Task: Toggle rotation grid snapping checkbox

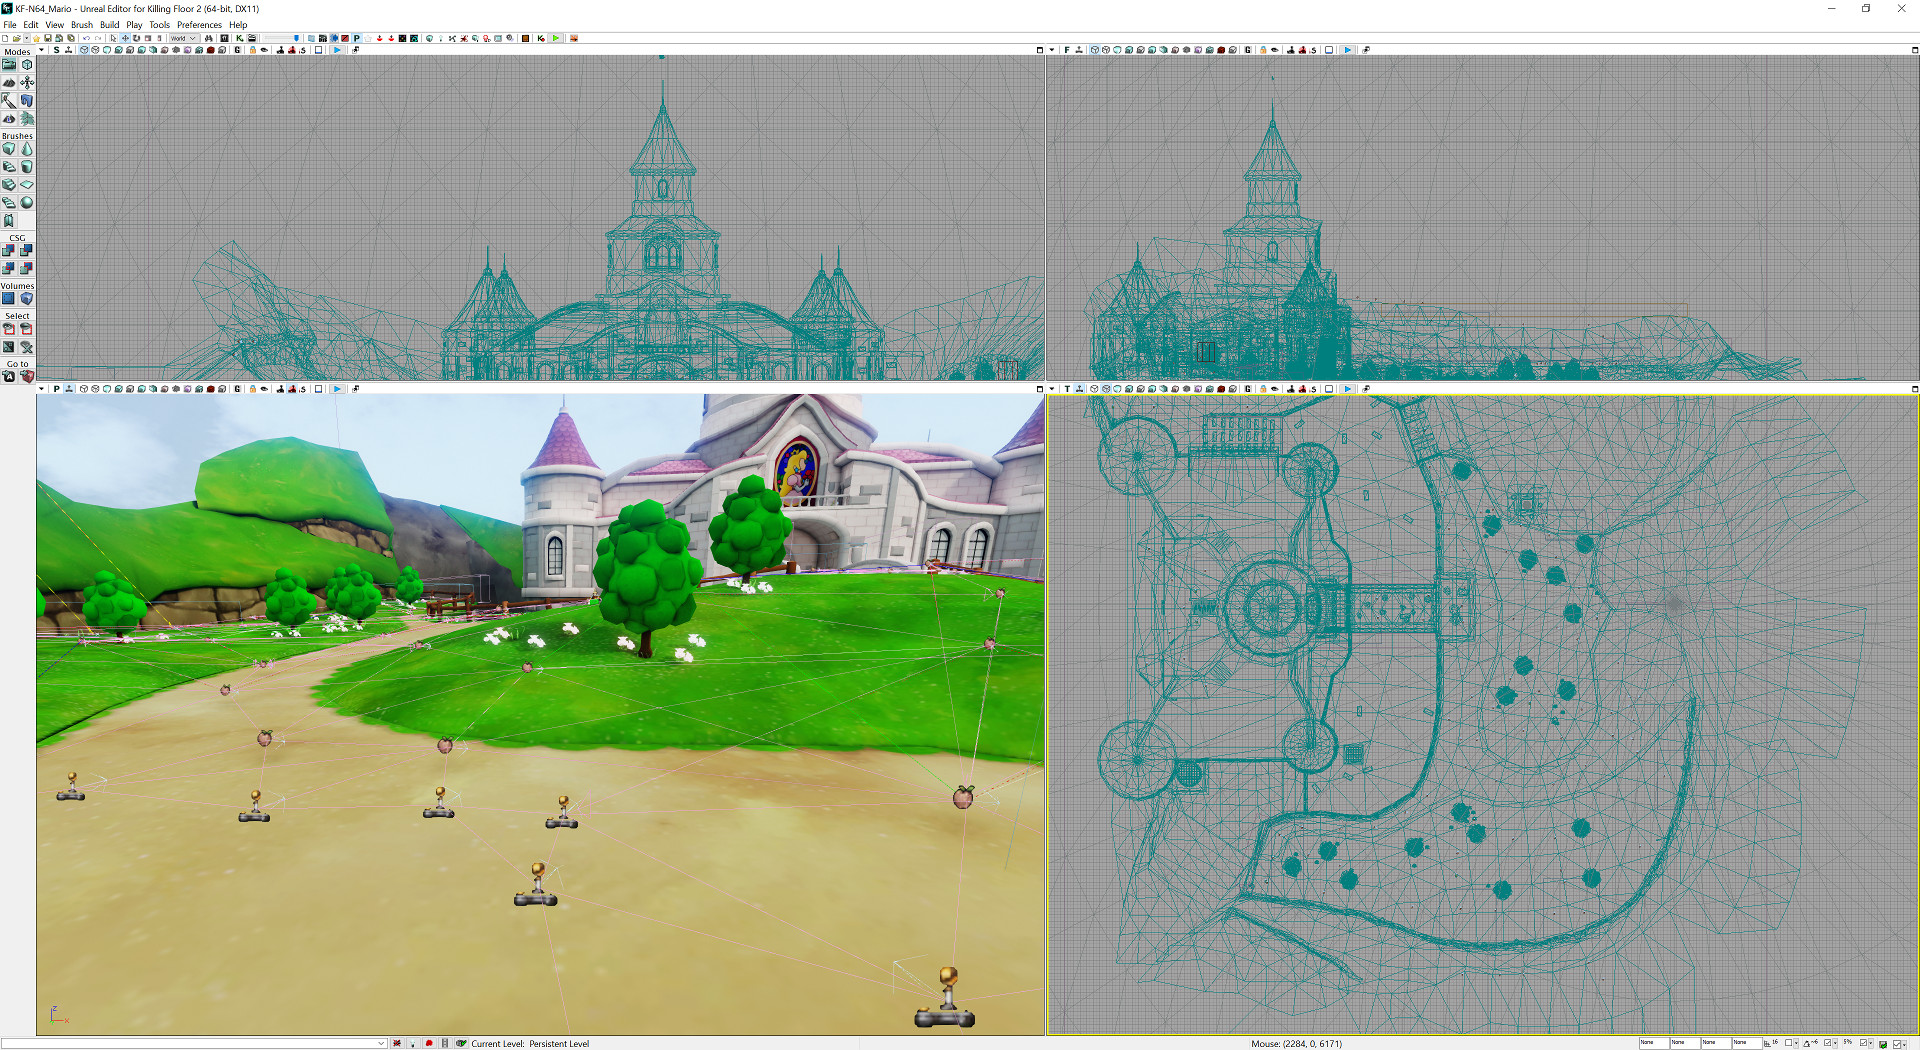Action: (x=1827, y=1043)
